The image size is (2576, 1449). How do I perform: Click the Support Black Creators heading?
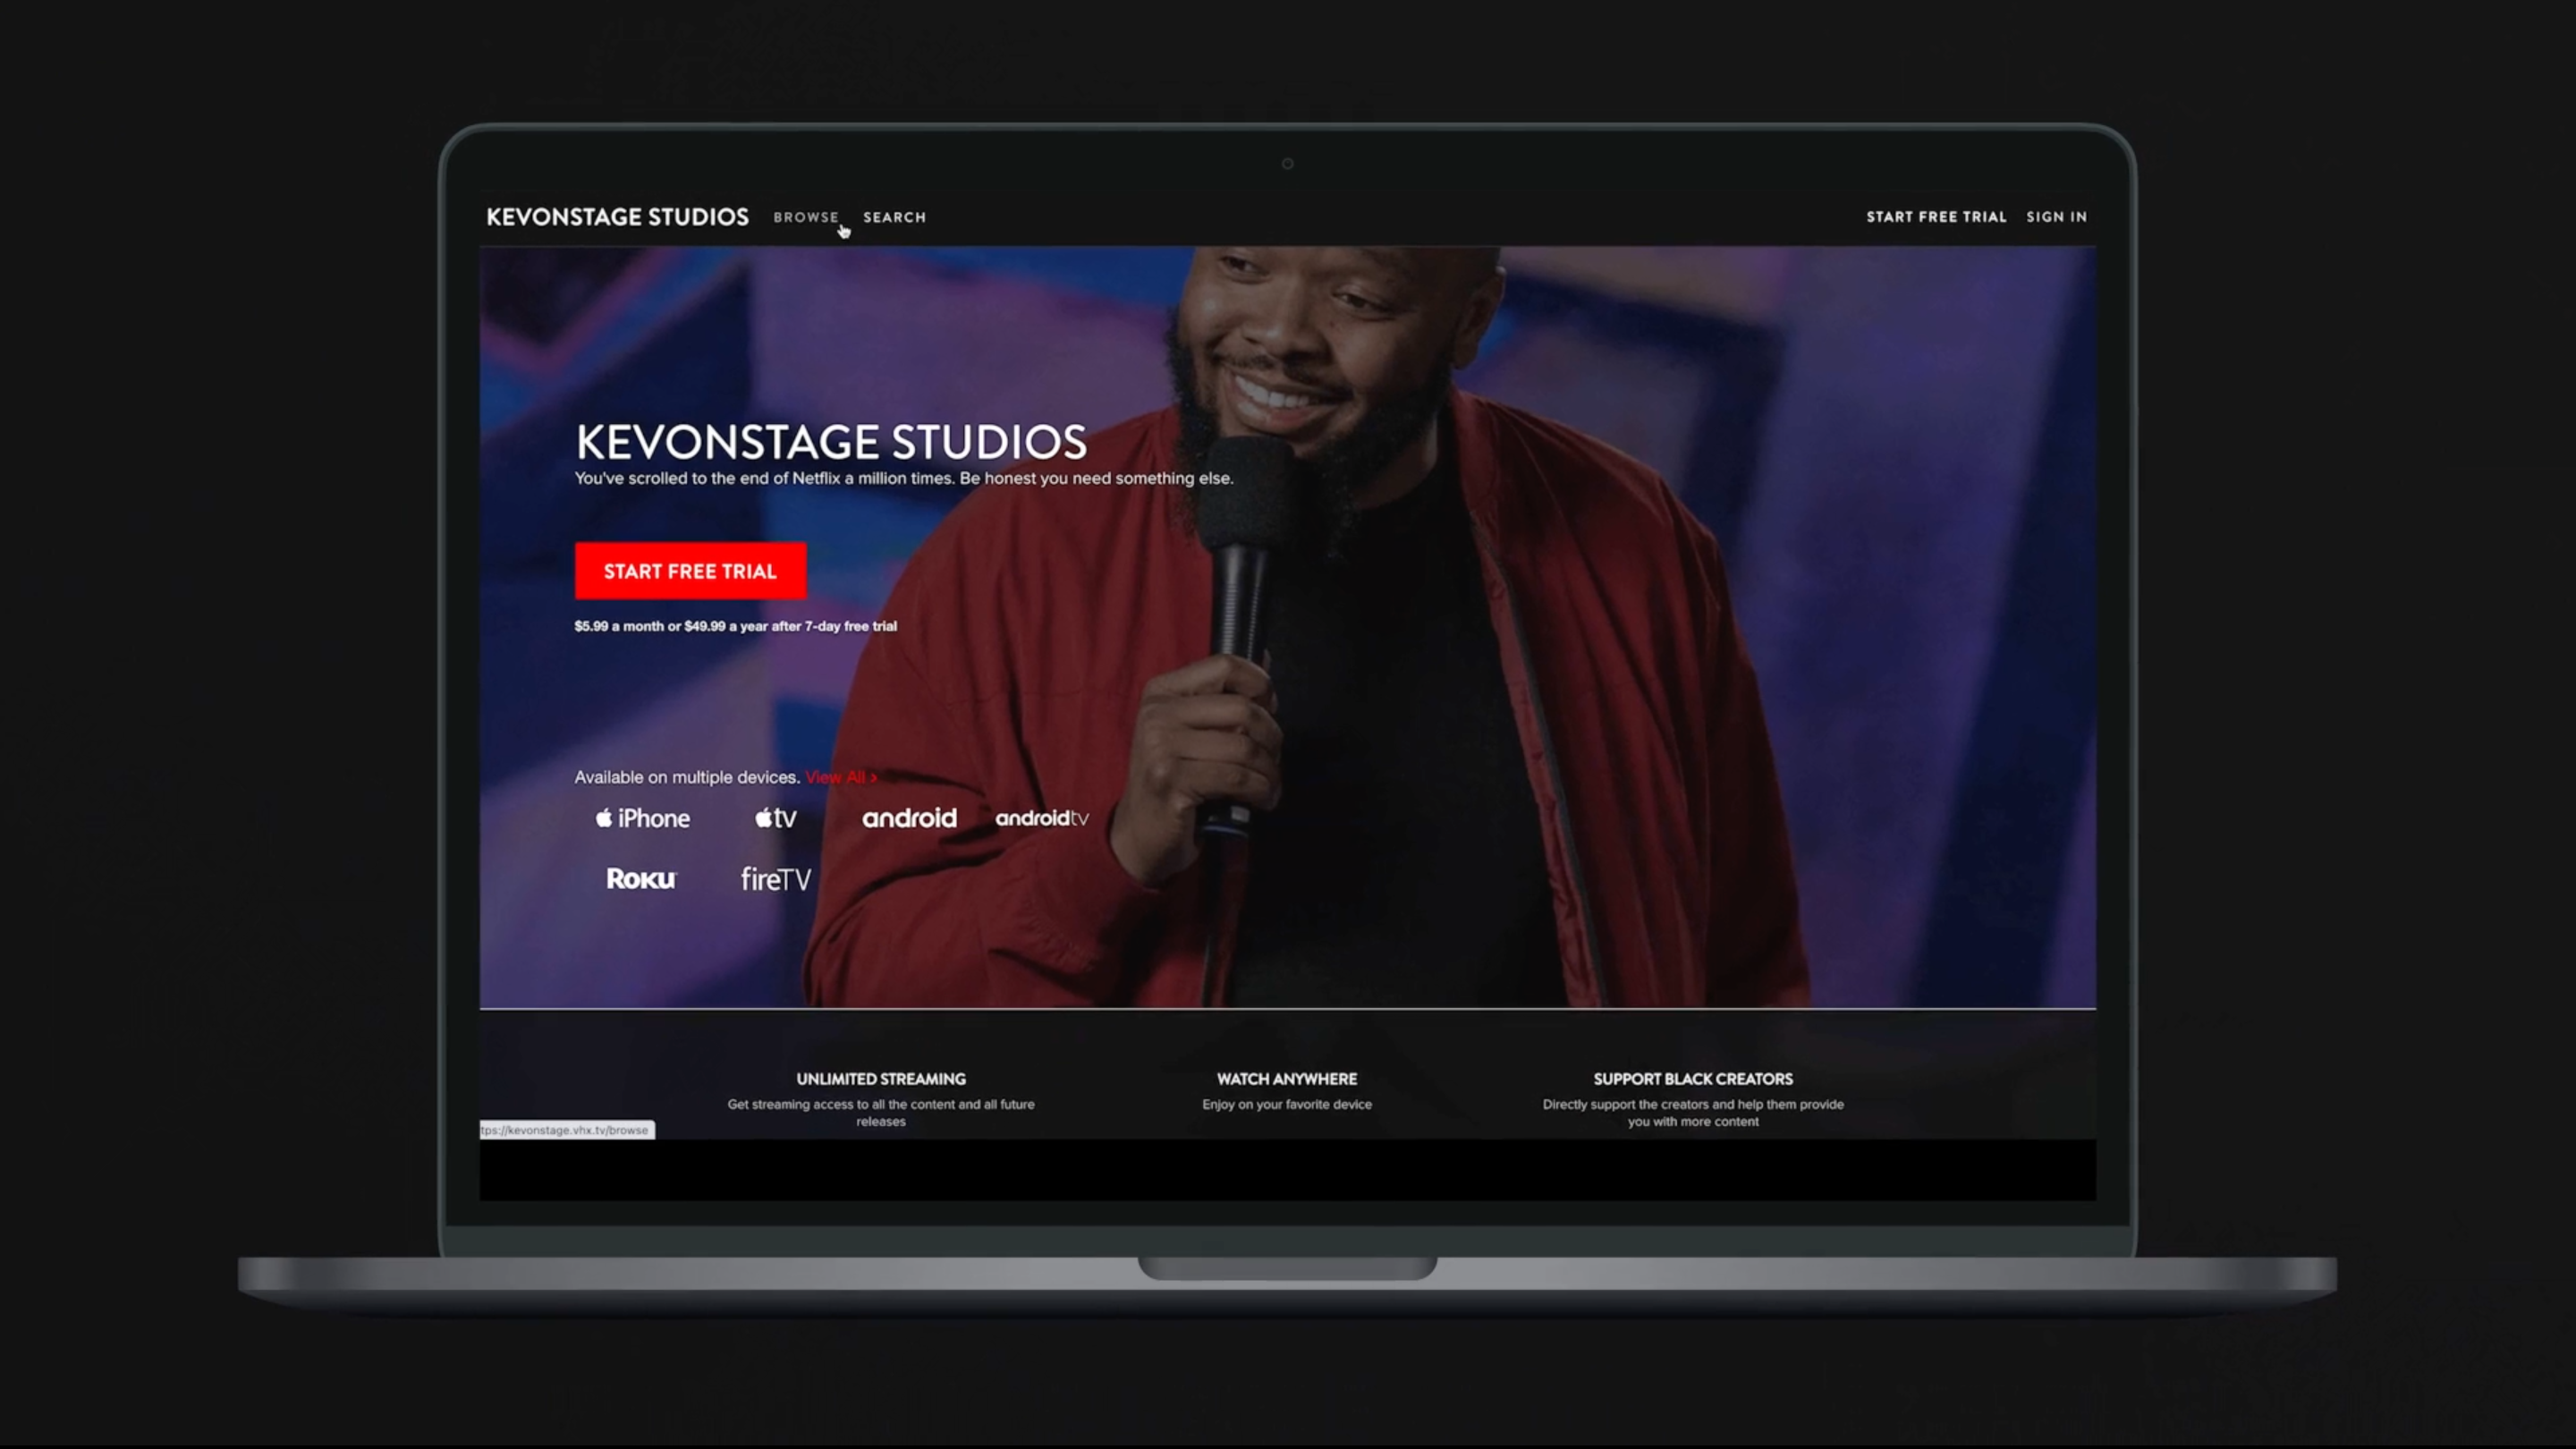1693,1079
